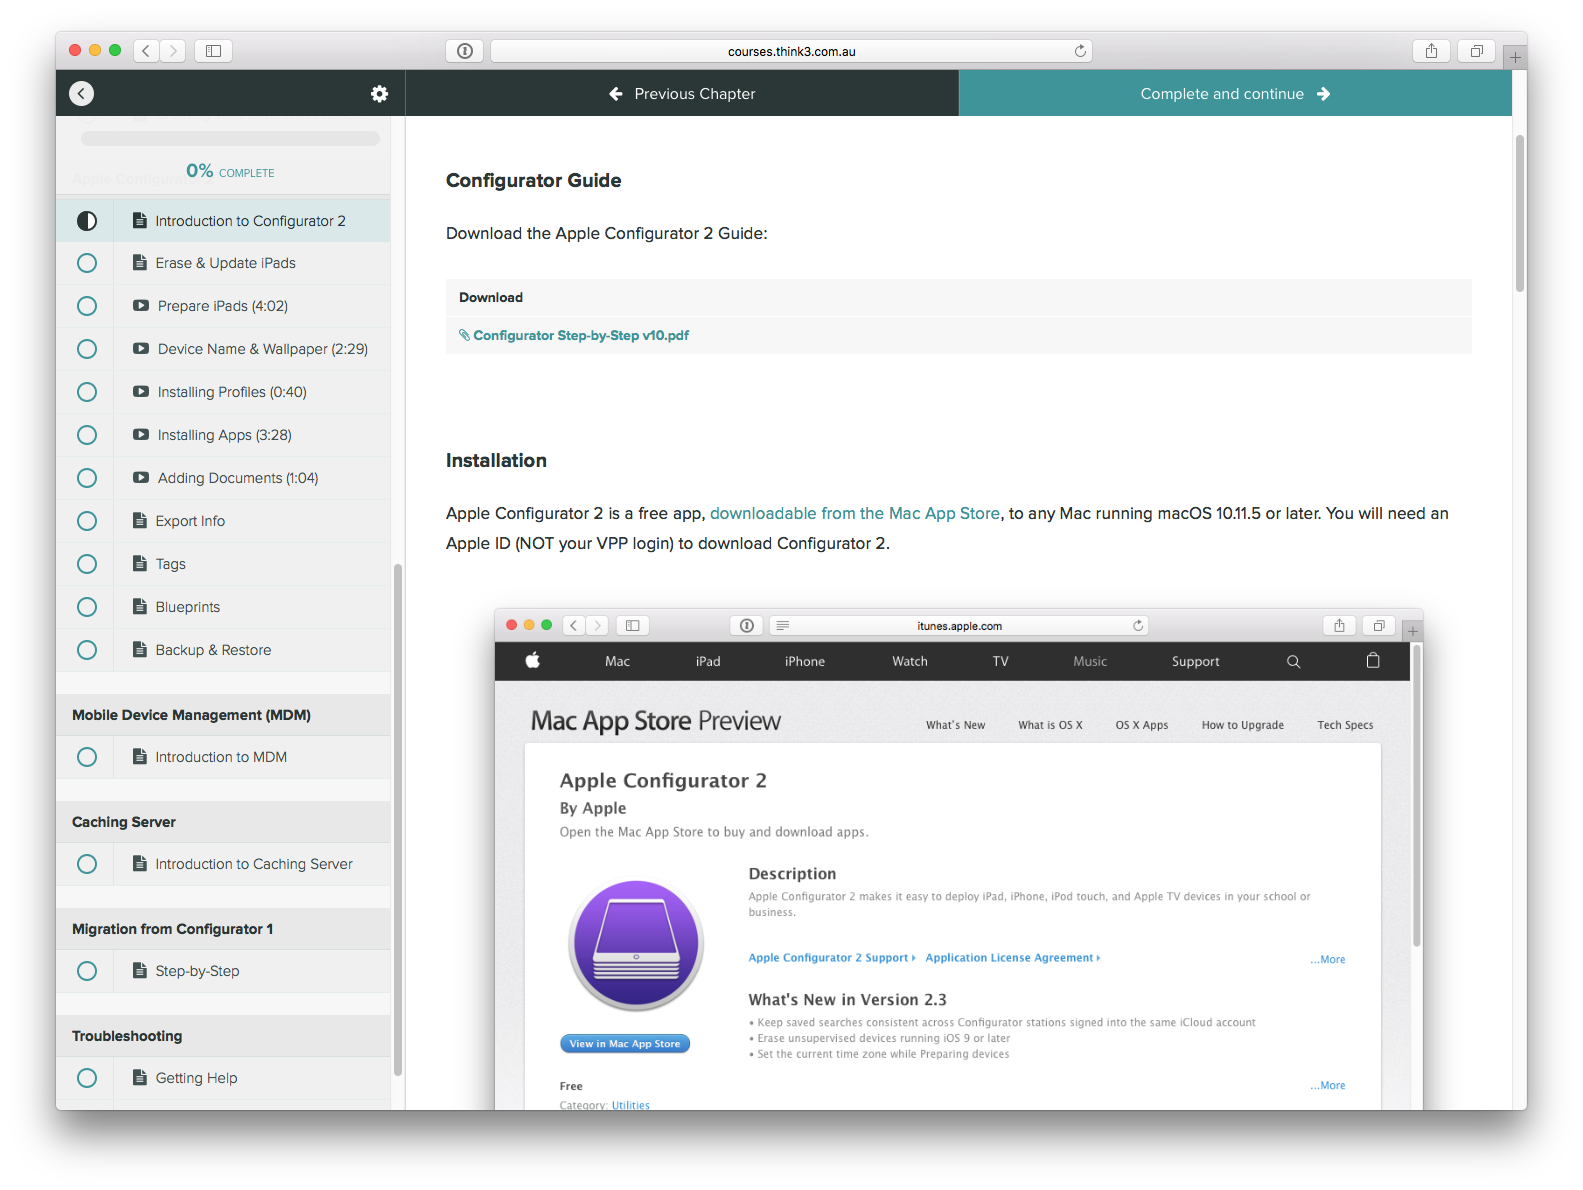Viewport: 1583px width, 1190px height.
Task: Click the paperclip attachment icon by PDF
Action: tap(464, 335)
